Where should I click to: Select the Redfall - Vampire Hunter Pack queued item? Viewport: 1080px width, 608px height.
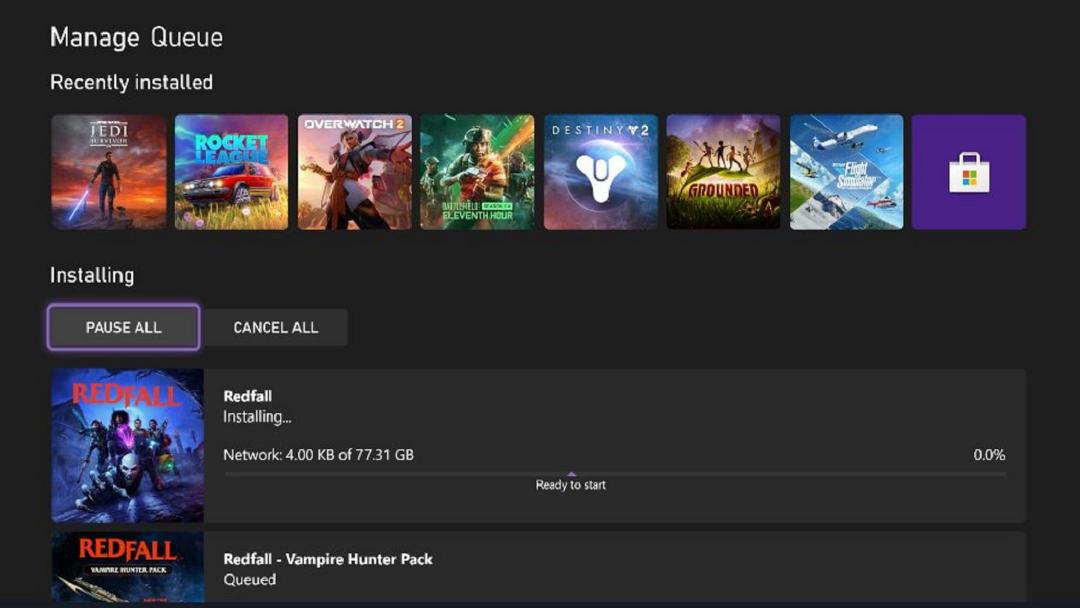click(539, 567)
